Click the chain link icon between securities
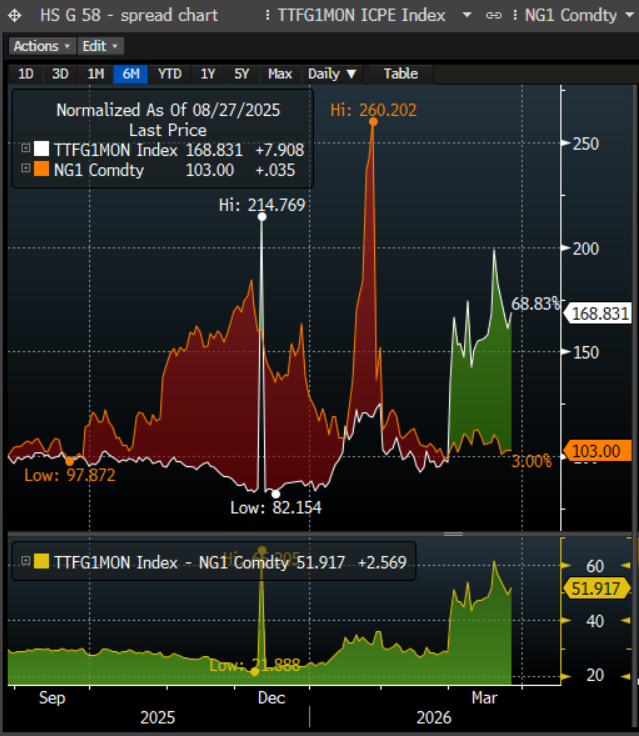639x736 pixels. click(x=493, y=15)
